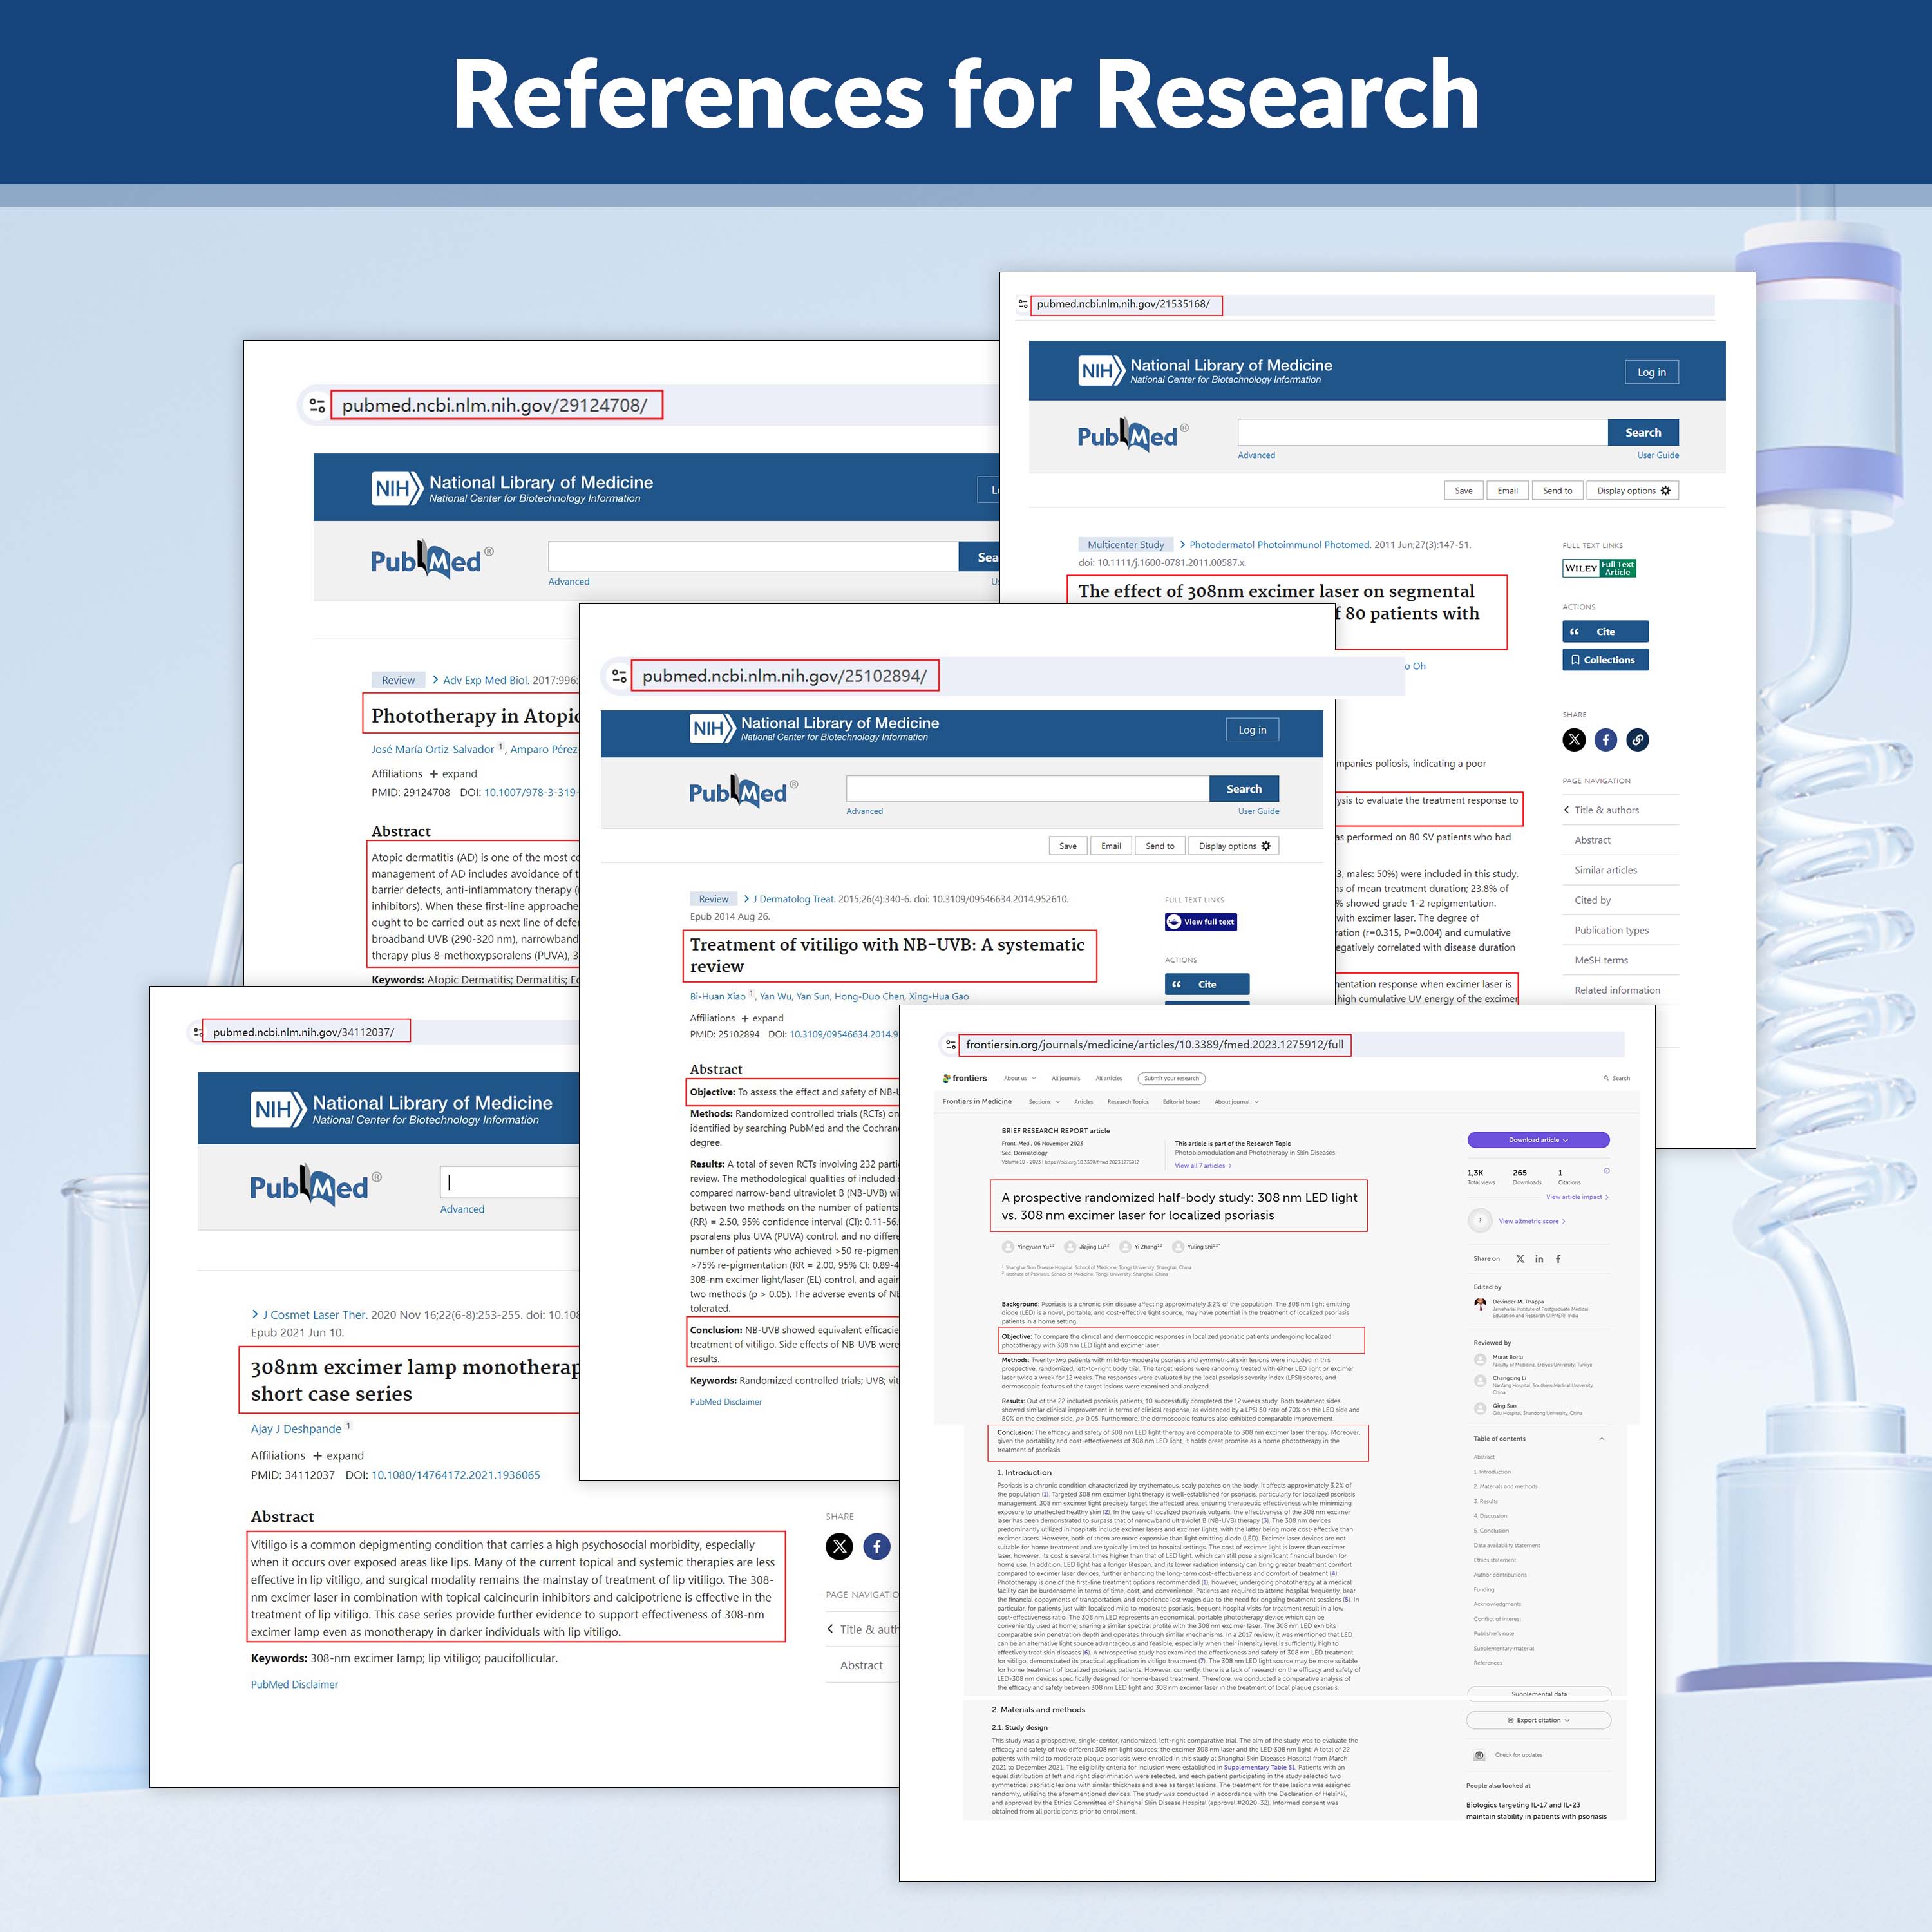Screen dimensions: 1932x1932
Task: Open About us menu on Frontiers header
Action: coord(1019,1079)
